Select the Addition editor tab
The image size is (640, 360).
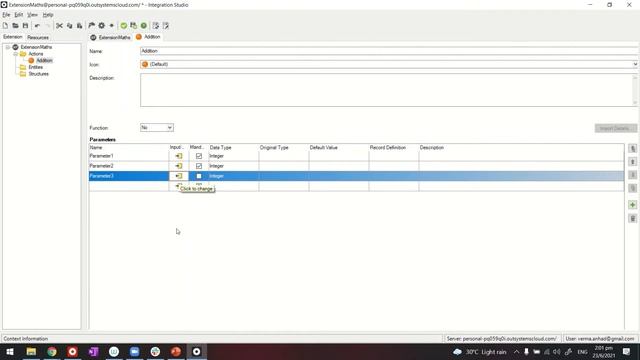148,37
